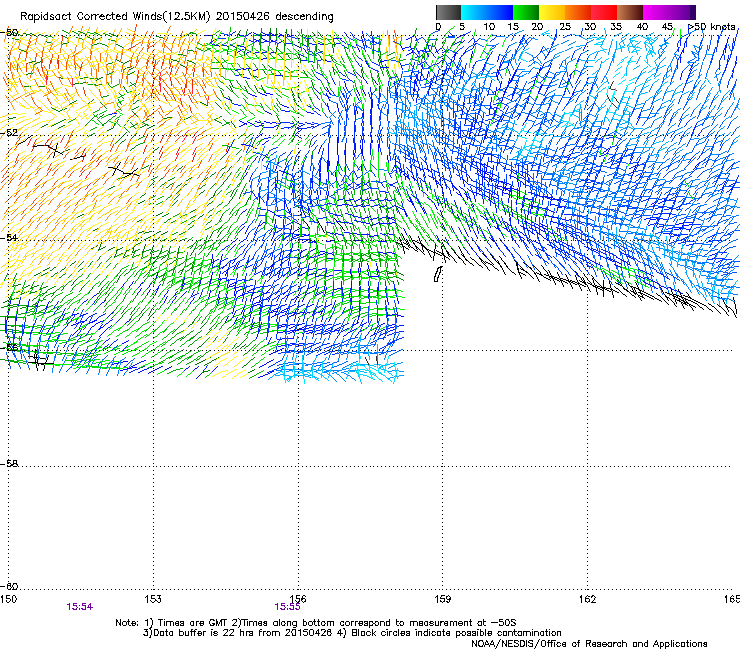The height and width of the screenshot is (650, 740).
Task: Click the -50 latitude axis label
Action: (9, 33)
